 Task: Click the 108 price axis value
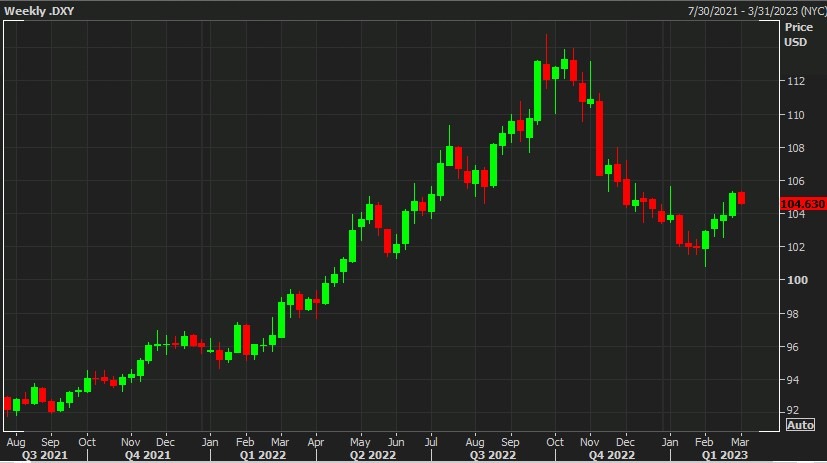click(796, 148)
